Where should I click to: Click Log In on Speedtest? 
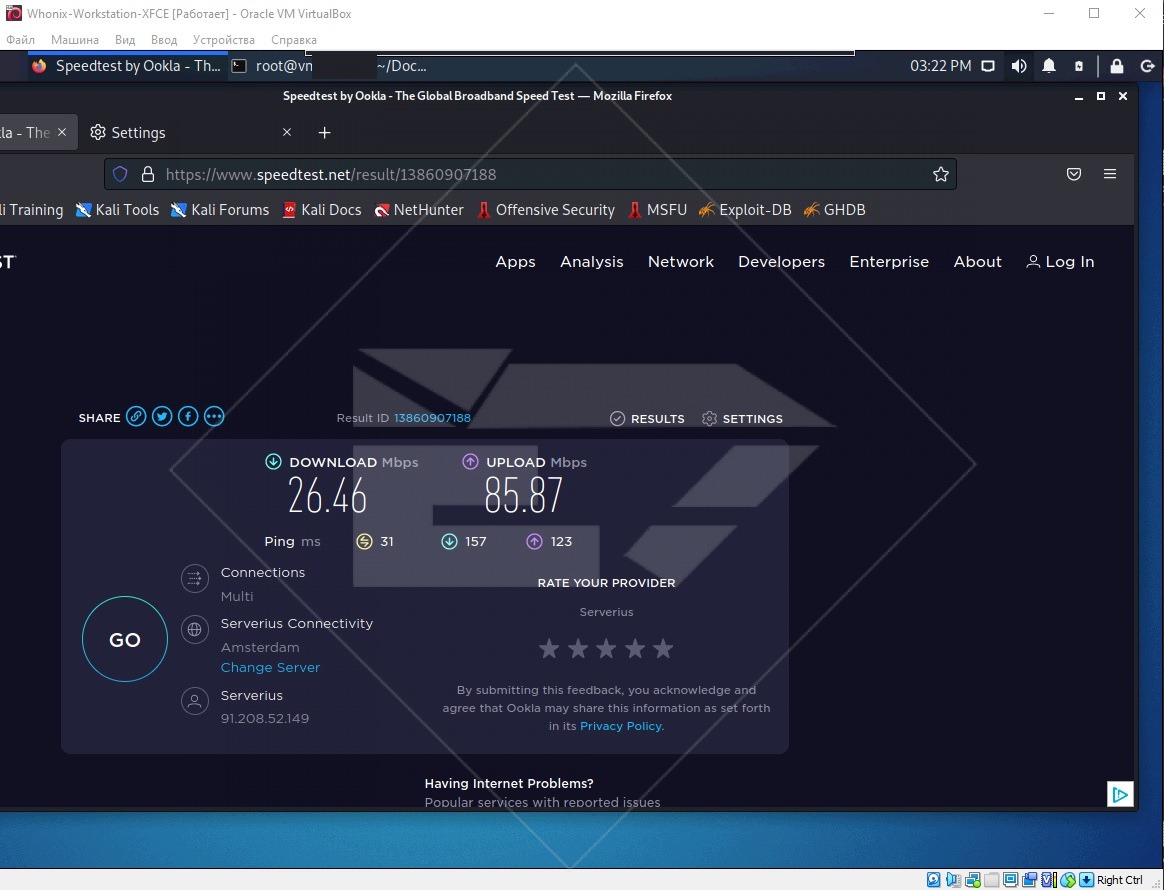pyautogui.click(x=1060, y=262)
